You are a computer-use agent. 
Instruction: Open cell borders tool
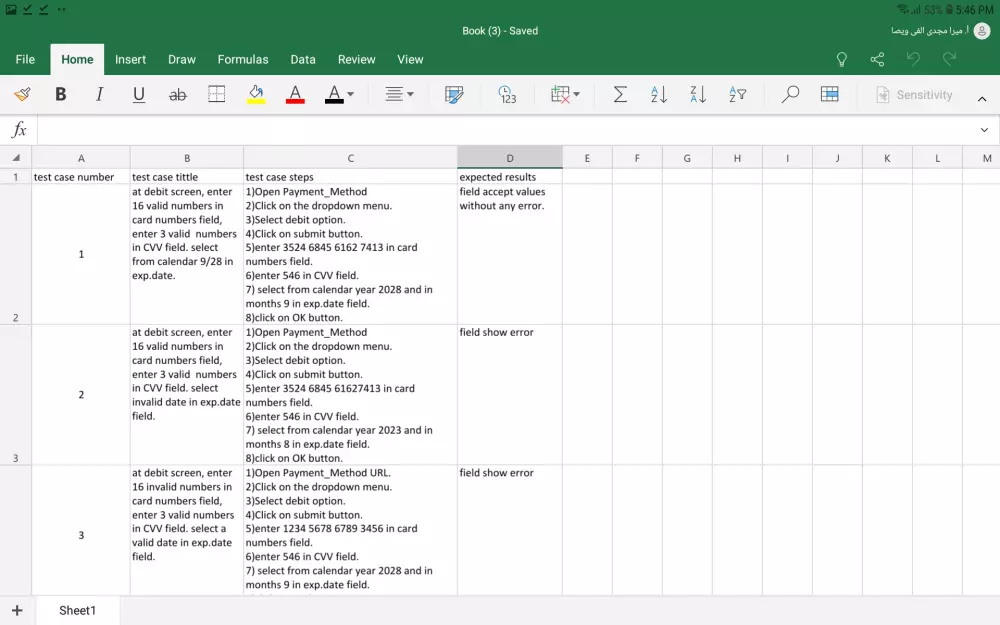pyautogui.click(x=217, y=95)
